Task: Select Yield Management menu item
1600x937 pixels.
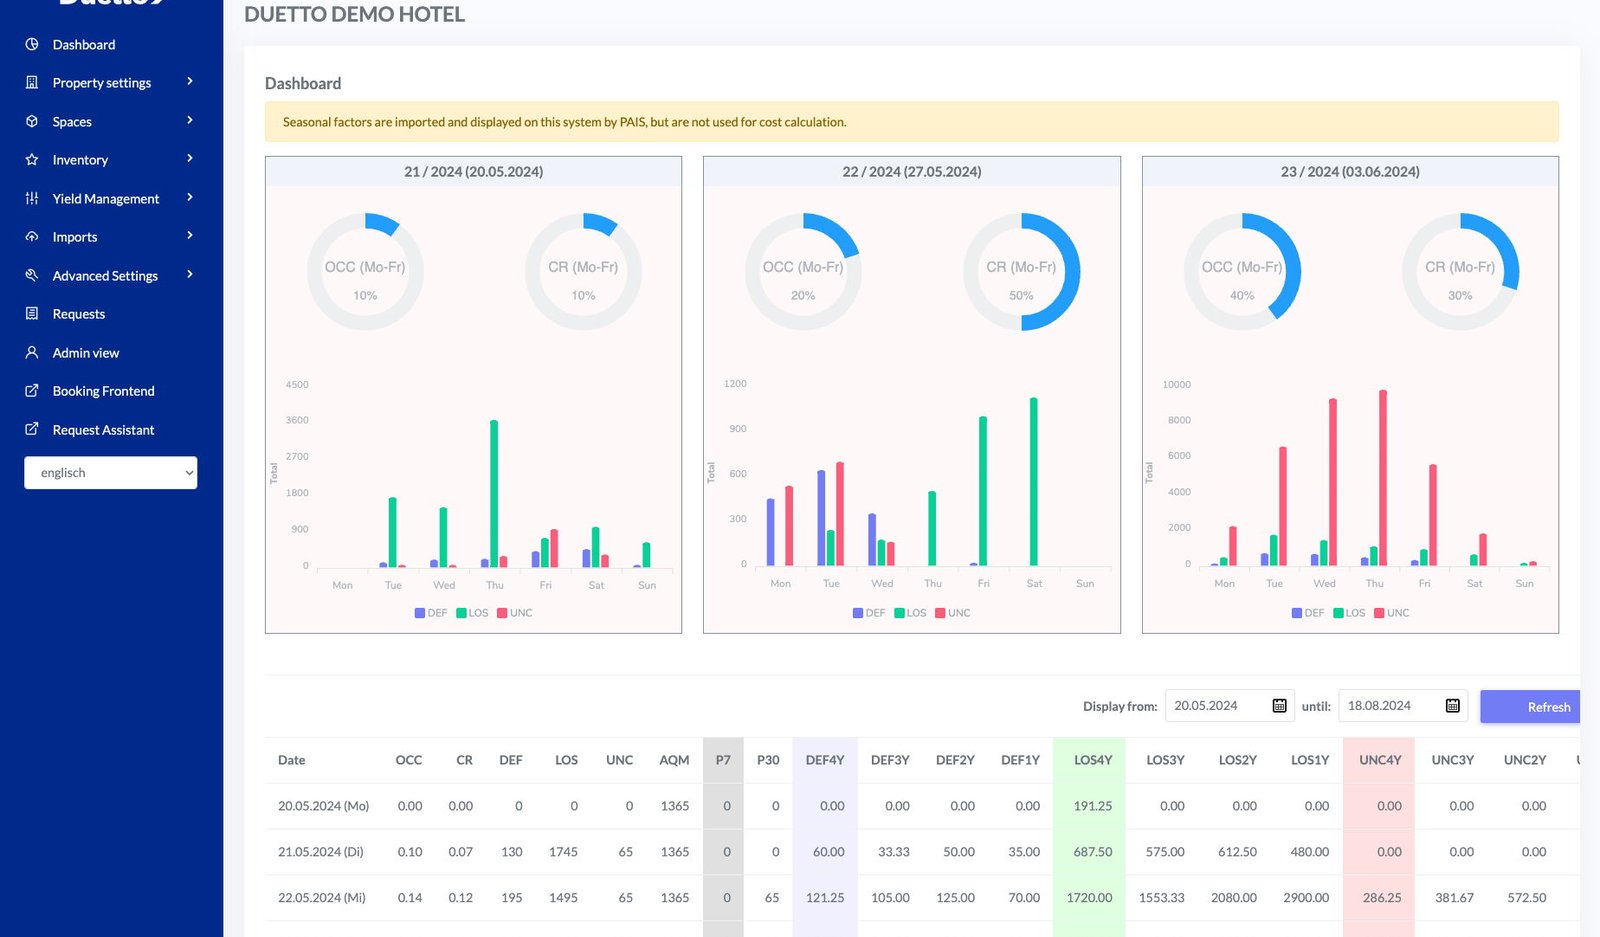Action: 106,199
